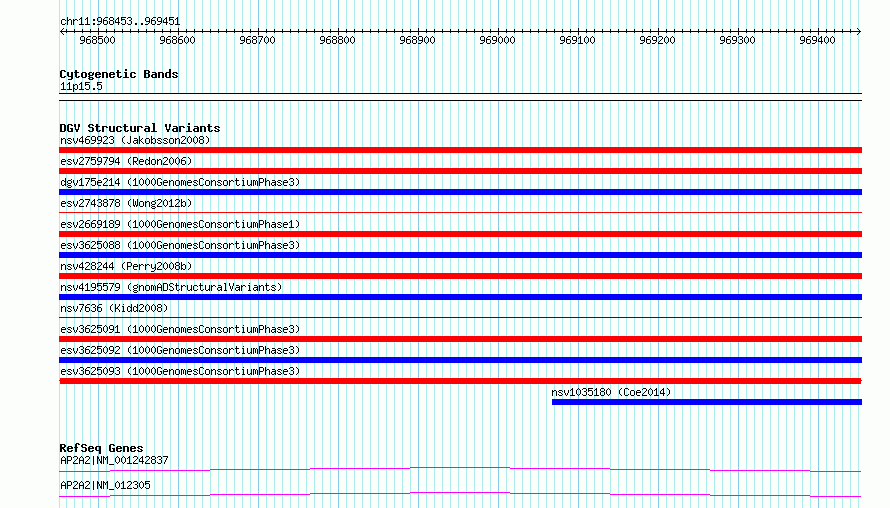Click the red bar under esv2759794
890x508 pixels.
(460, 171)
